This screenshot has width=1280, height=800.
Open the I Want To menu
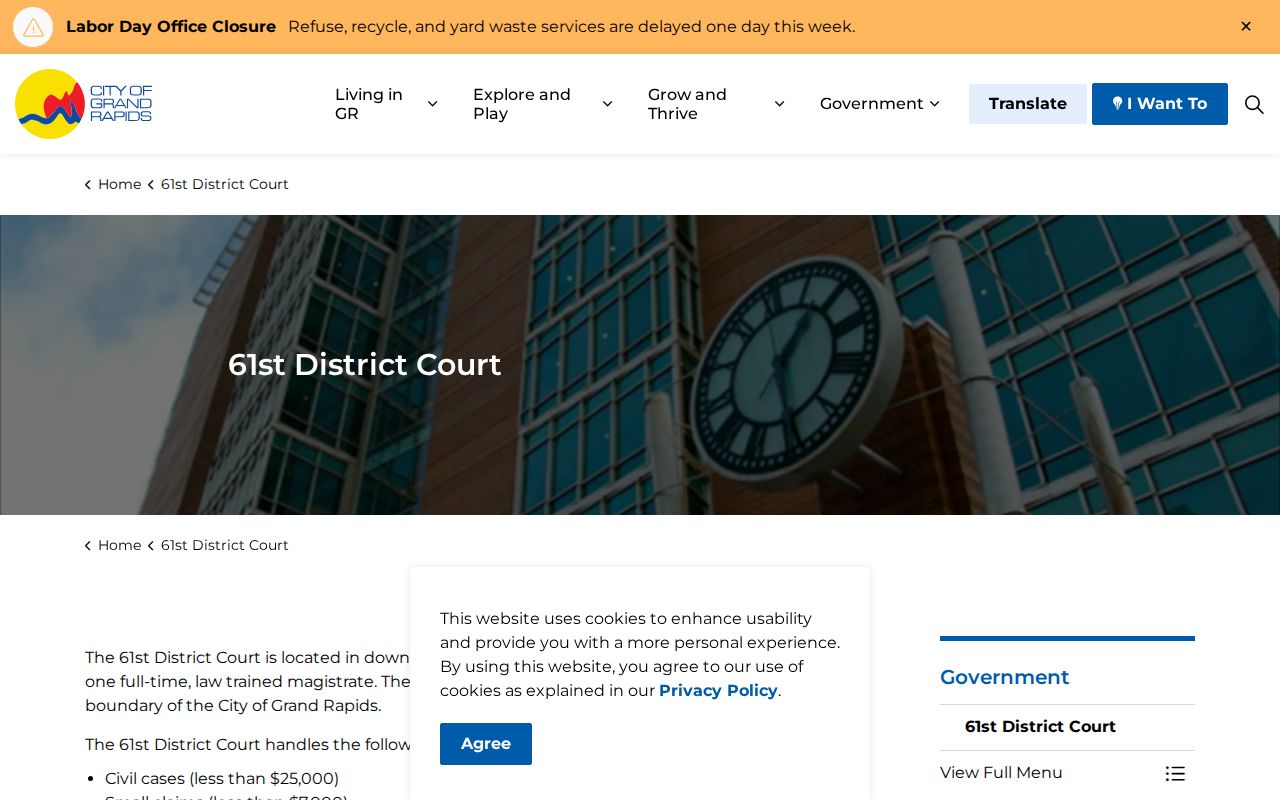(x=1160, y=104)
